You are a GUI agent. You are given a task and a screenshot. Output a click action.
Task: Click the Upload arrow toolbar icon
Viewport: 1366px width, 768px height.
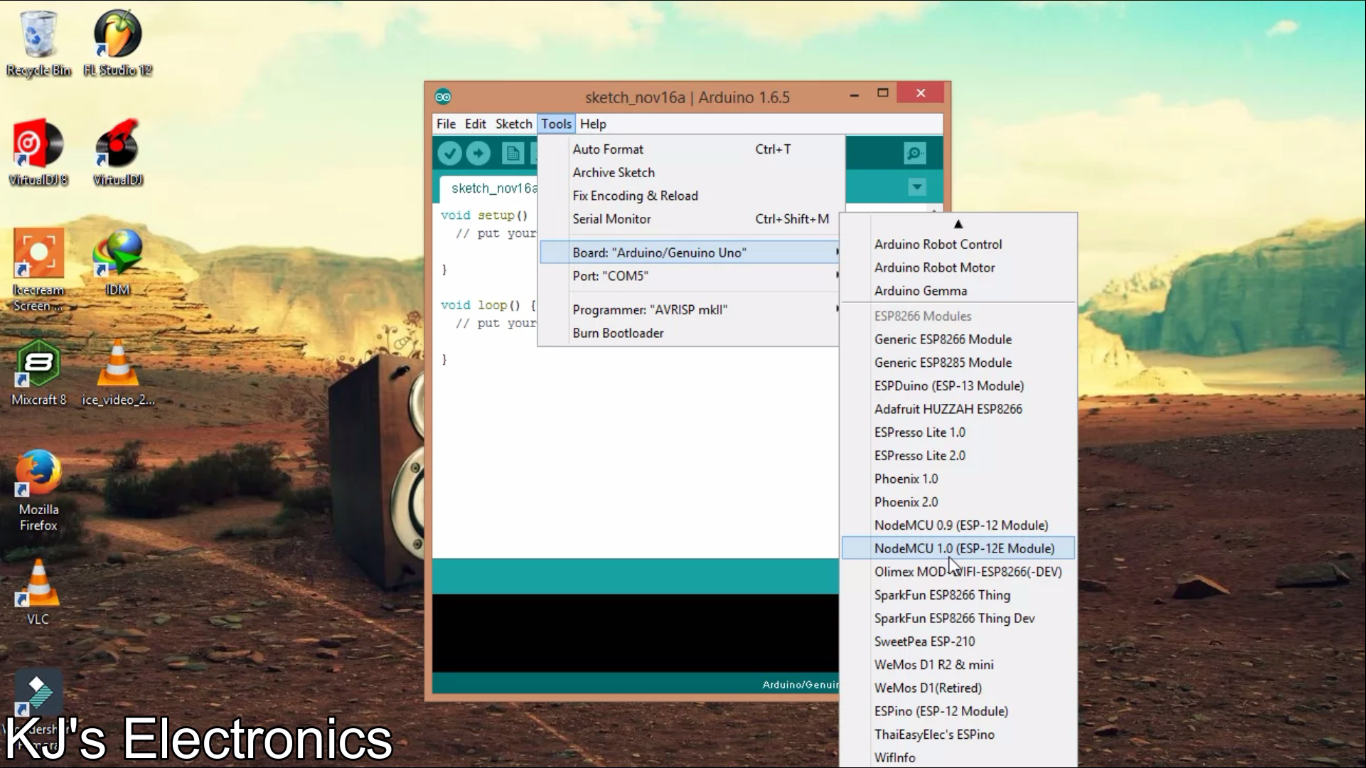pos(479,153)
